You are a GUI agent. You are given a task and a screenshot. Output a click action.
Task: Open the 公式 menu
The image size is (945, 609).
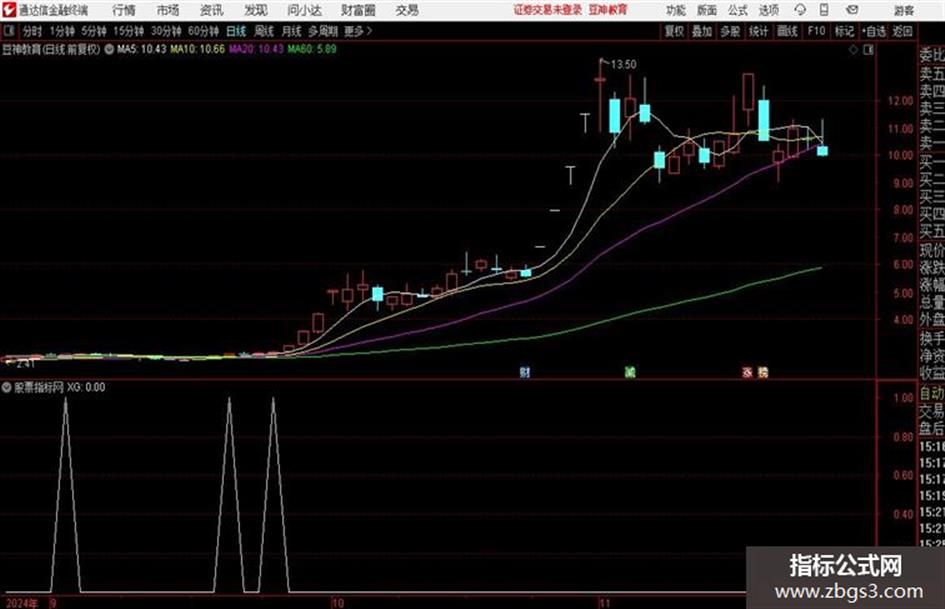point(738,10)
